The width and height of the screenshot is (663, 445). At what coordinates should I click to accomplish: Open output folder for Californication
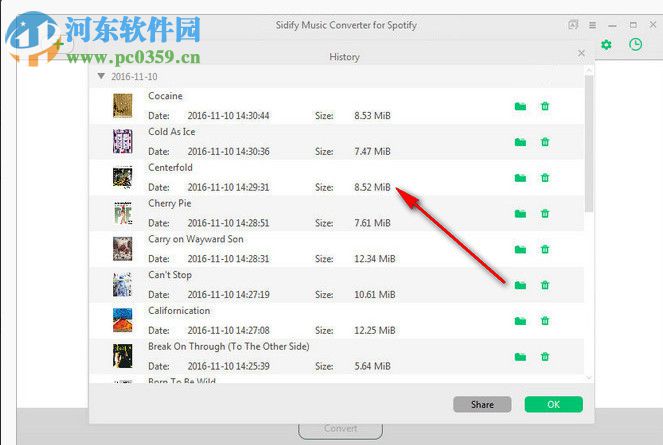point(520,321)
